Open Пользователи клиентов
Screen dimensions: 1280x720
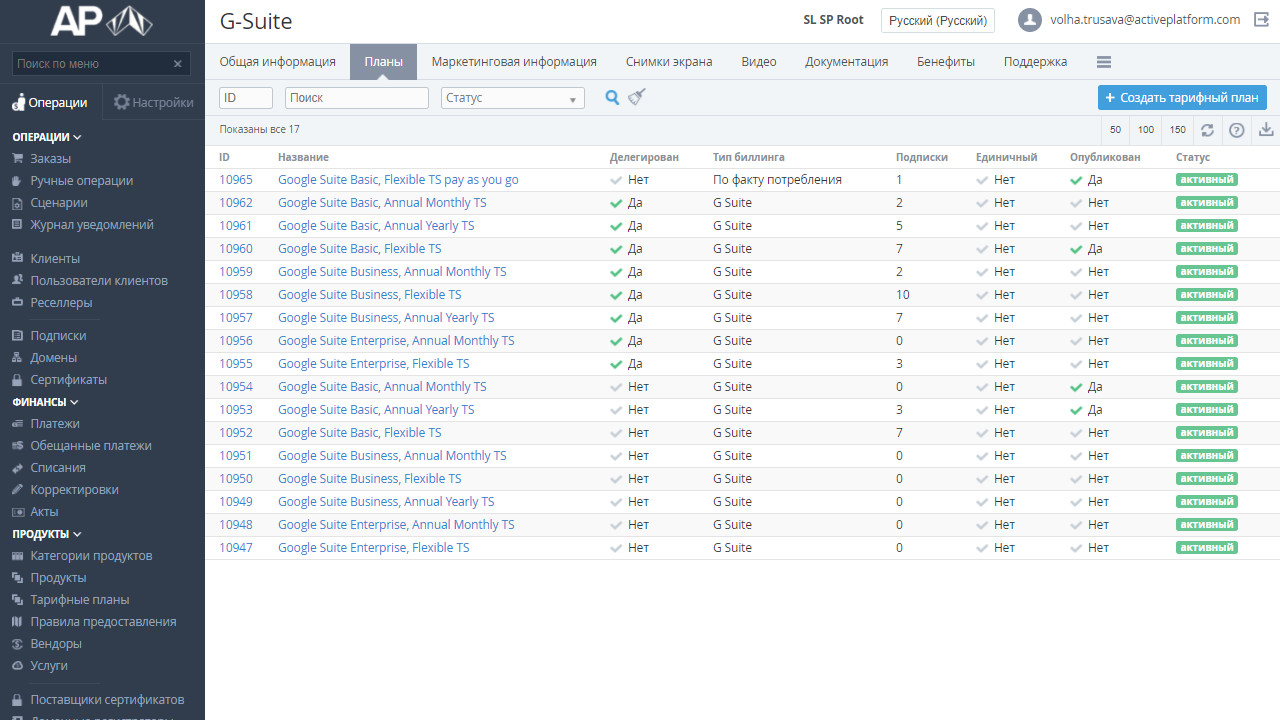tap(99, 281)
